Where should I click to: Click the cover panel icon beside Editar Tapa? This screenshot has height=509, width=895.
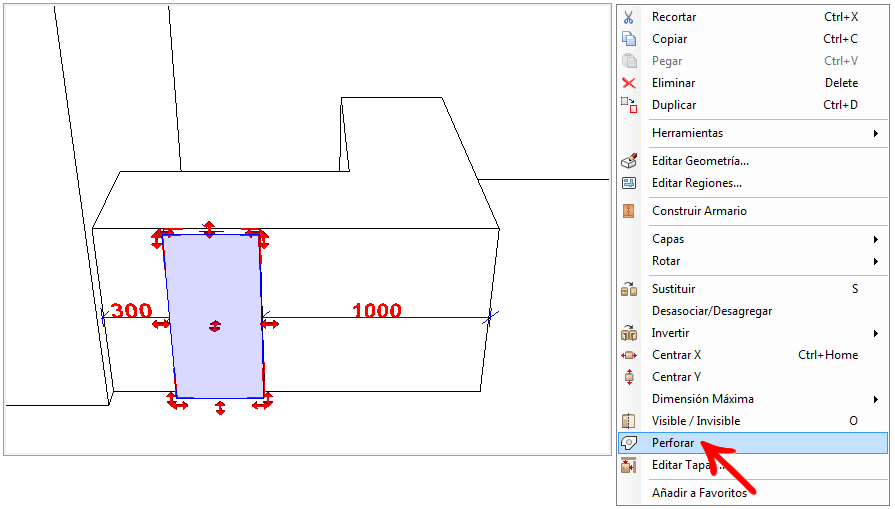(628, 466)
